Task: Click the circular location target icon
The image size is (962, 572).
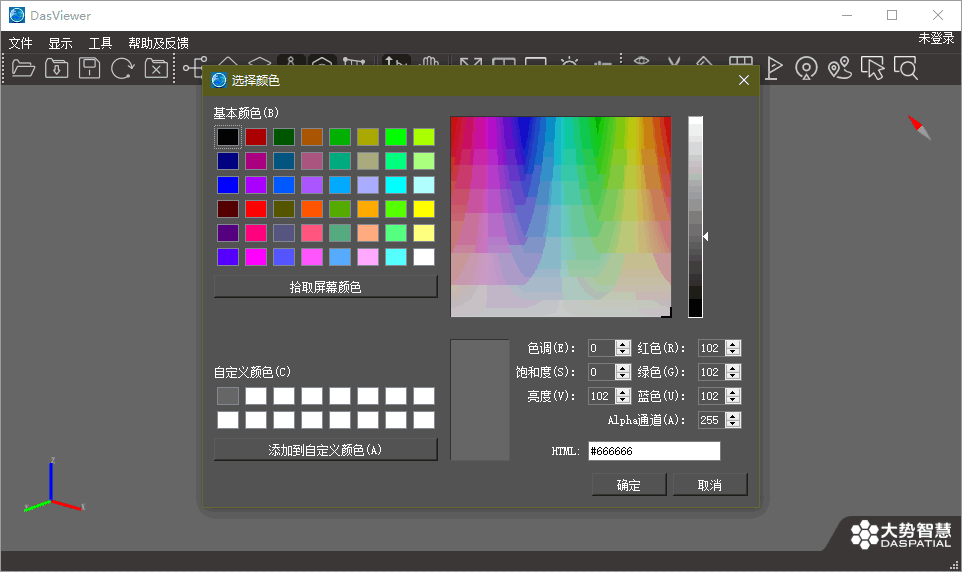Action: pos(806,68)
